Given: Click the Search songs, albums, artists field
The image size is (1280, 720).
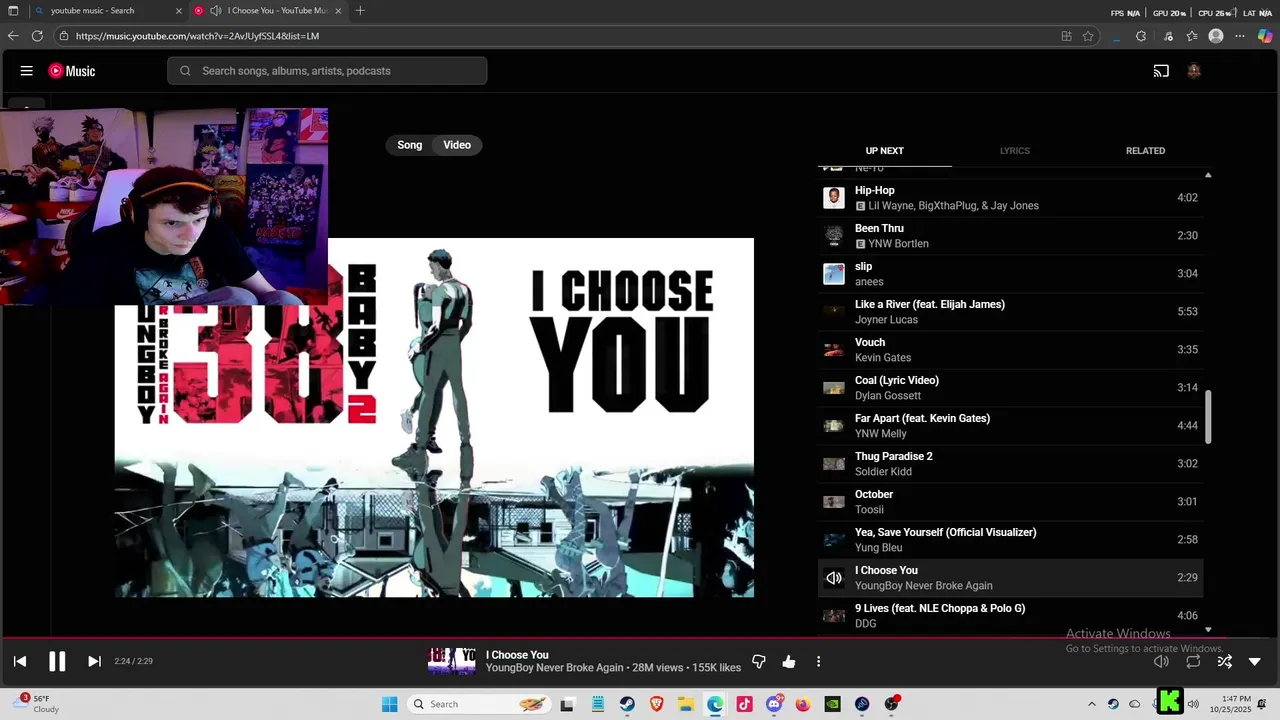Looking at the screenshot, I should click(327, 71).
